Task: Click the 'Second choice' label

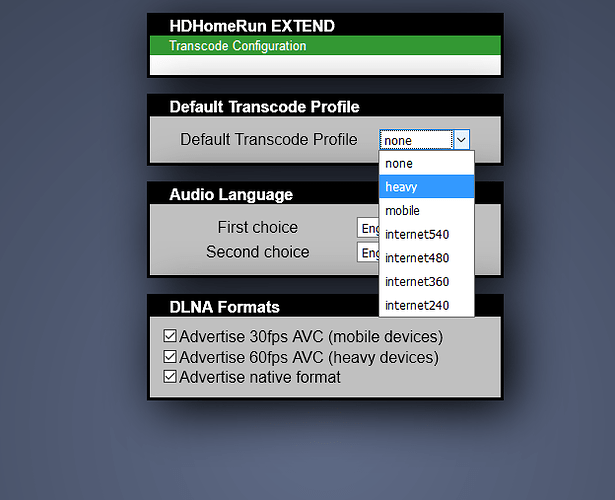Action: click(258, 252)
